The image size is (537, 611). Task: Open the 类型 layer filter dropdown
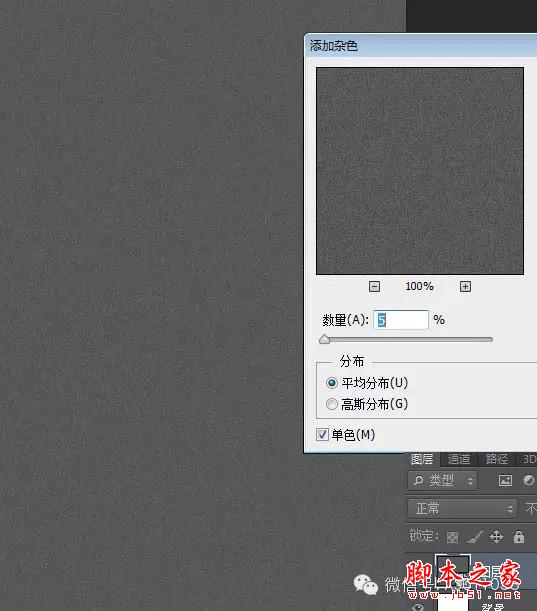pyautogui.click(x=443, y=480)
